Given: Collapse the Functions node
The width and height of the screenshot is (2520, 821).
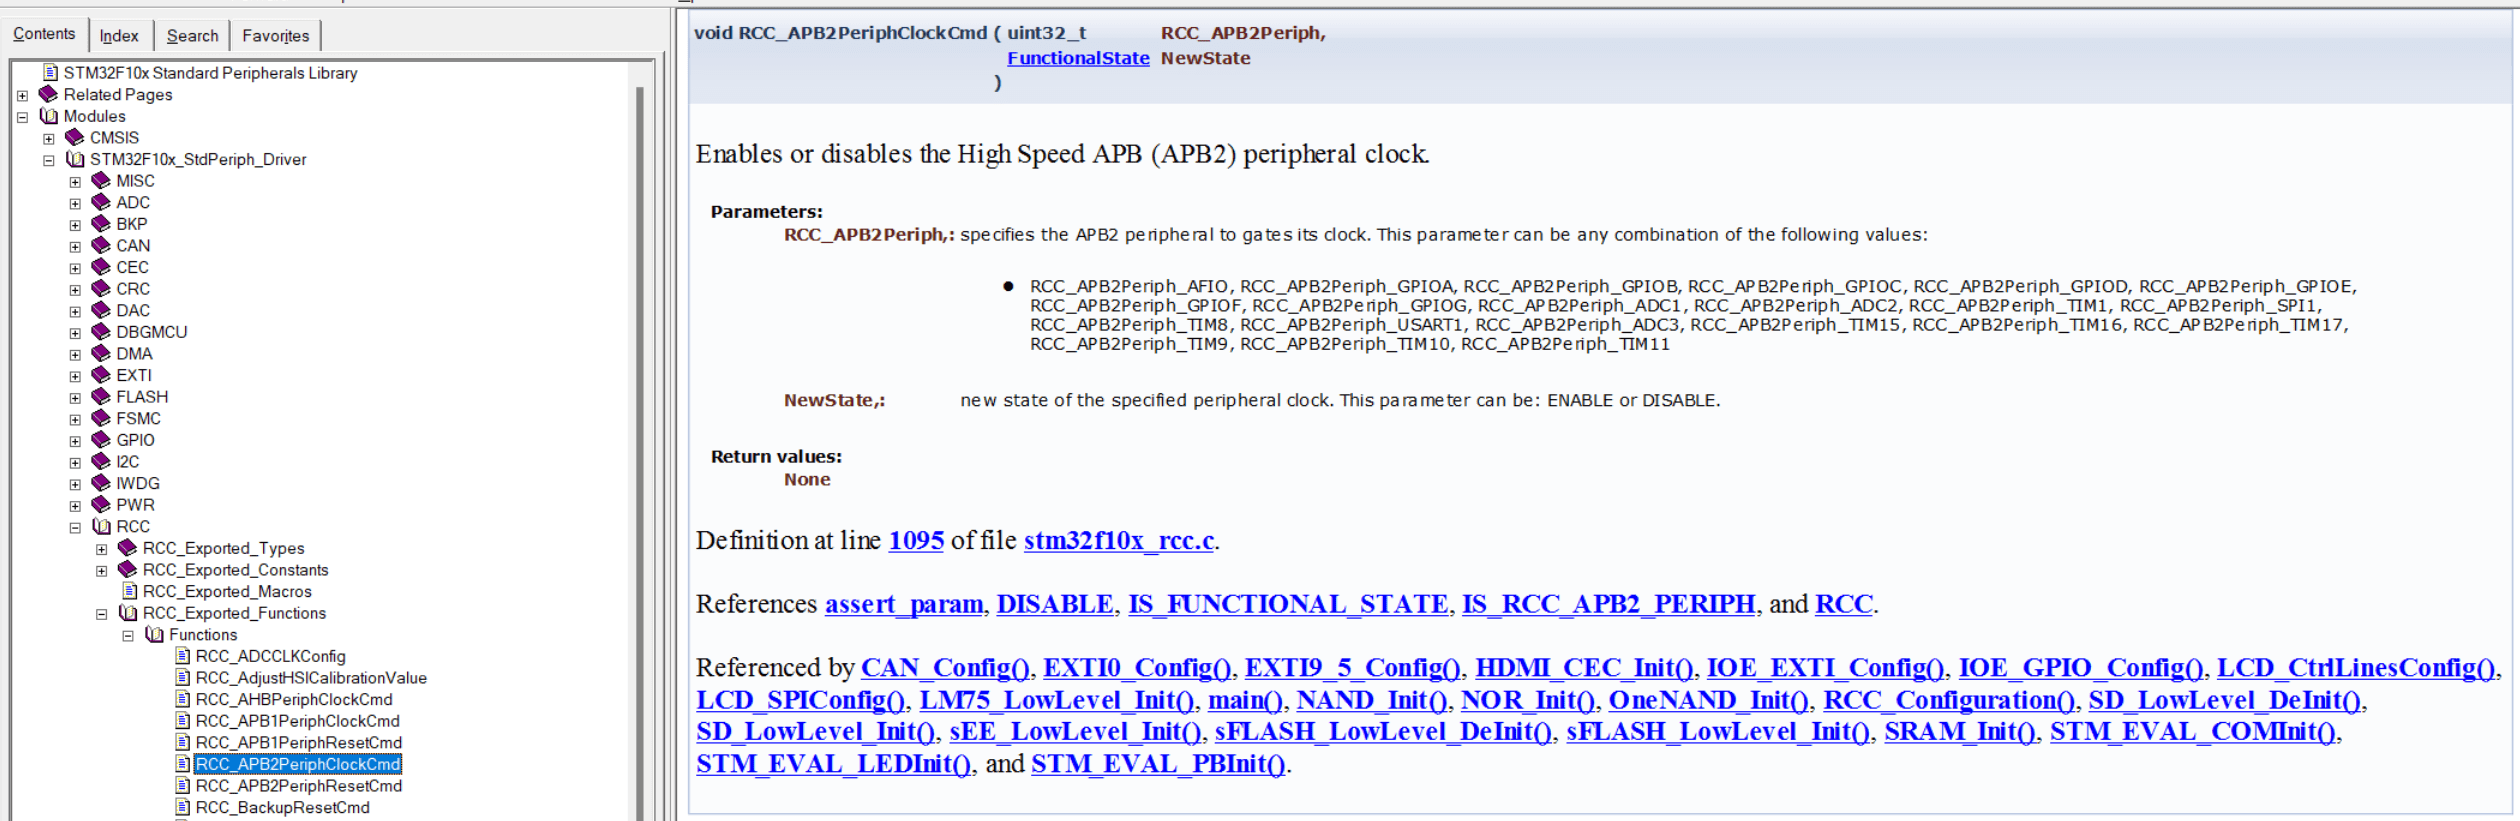Looking at the screenshot, I should [x=128, y=636].
